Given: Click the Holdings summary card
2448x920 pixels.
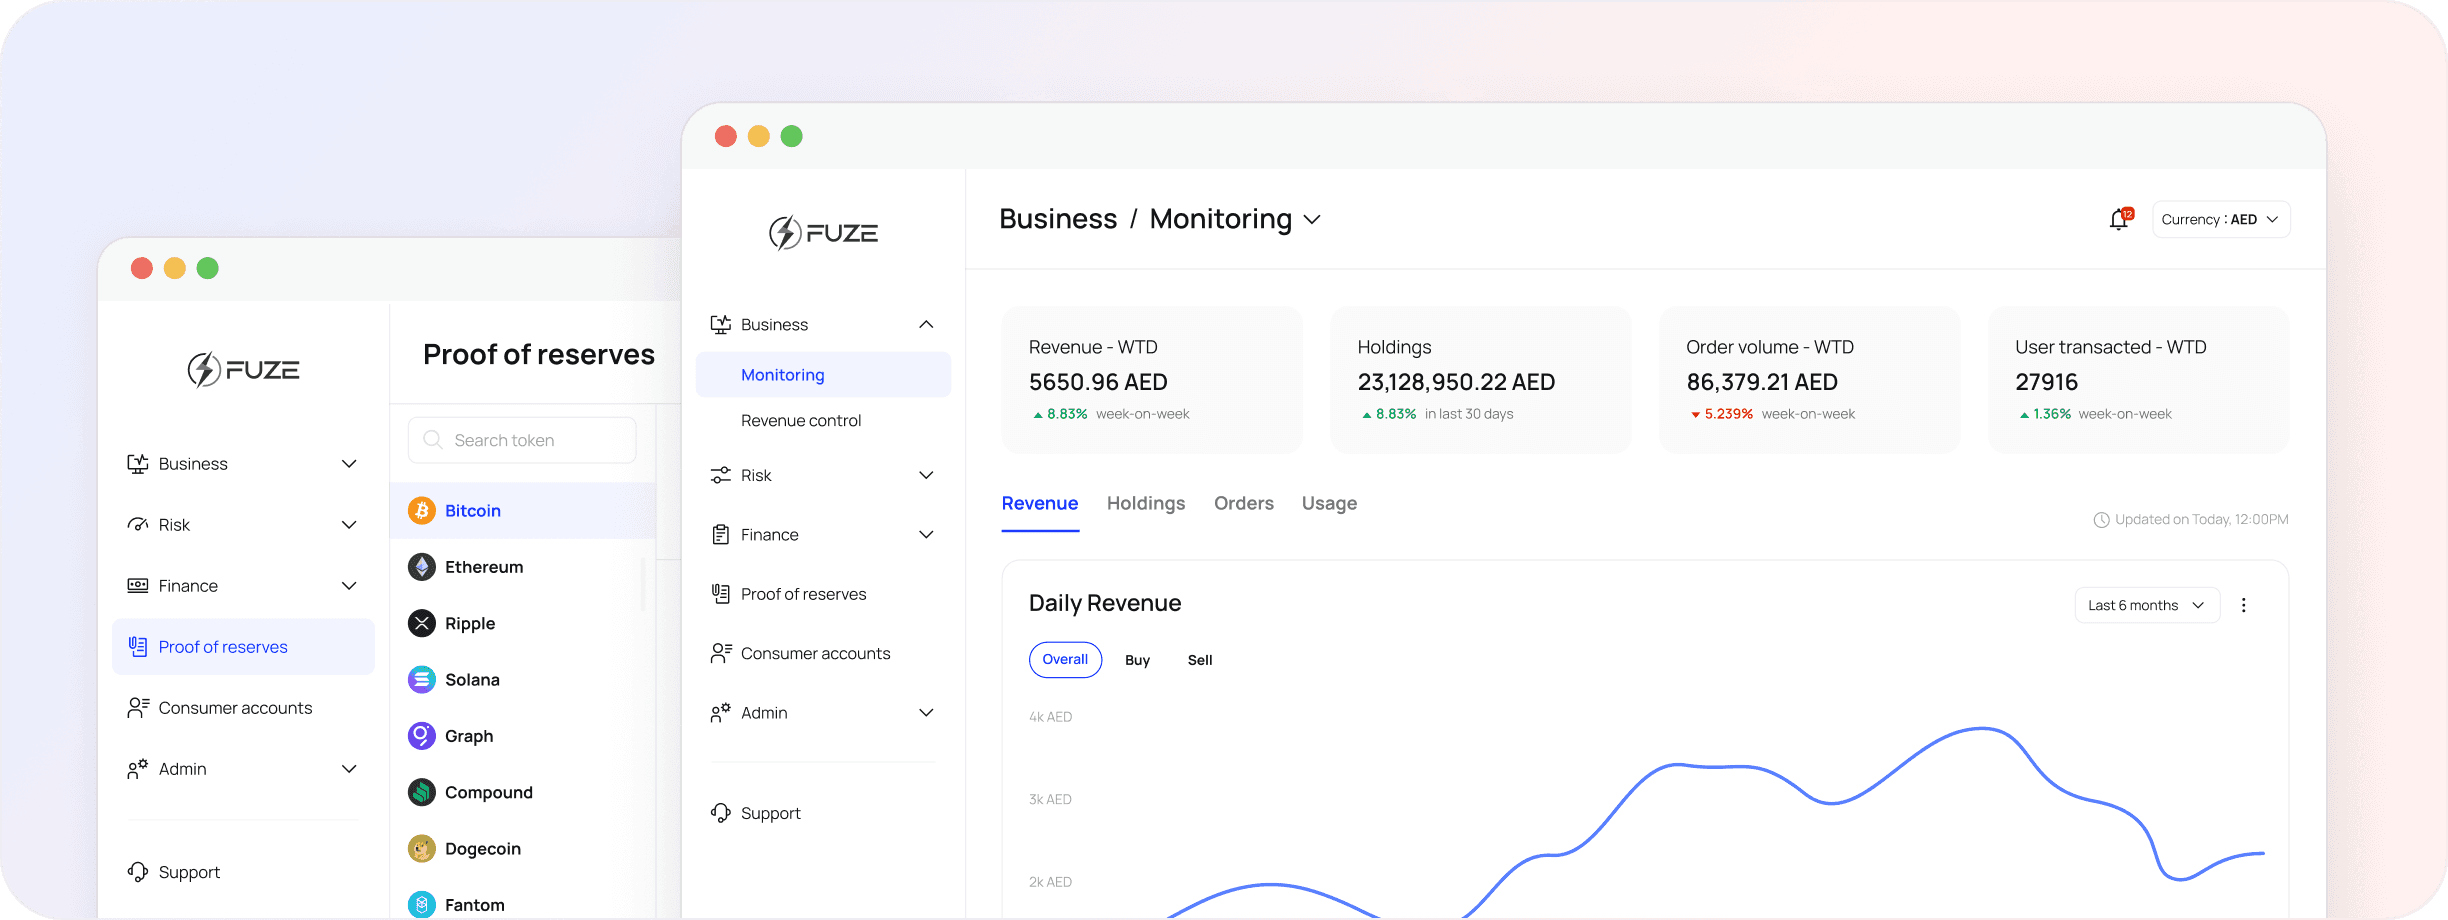Looking at the screenshot, I should [x=1481, y=380].
